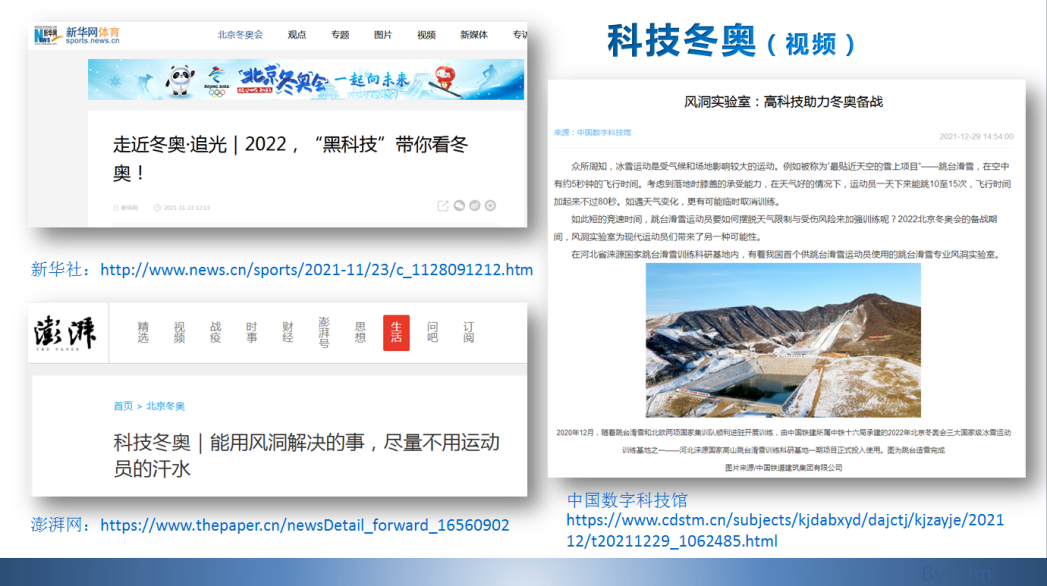Screen dimensions: 1047x586
Task: Click source text 新华网 under Xinhua headline
Action: 129,208
